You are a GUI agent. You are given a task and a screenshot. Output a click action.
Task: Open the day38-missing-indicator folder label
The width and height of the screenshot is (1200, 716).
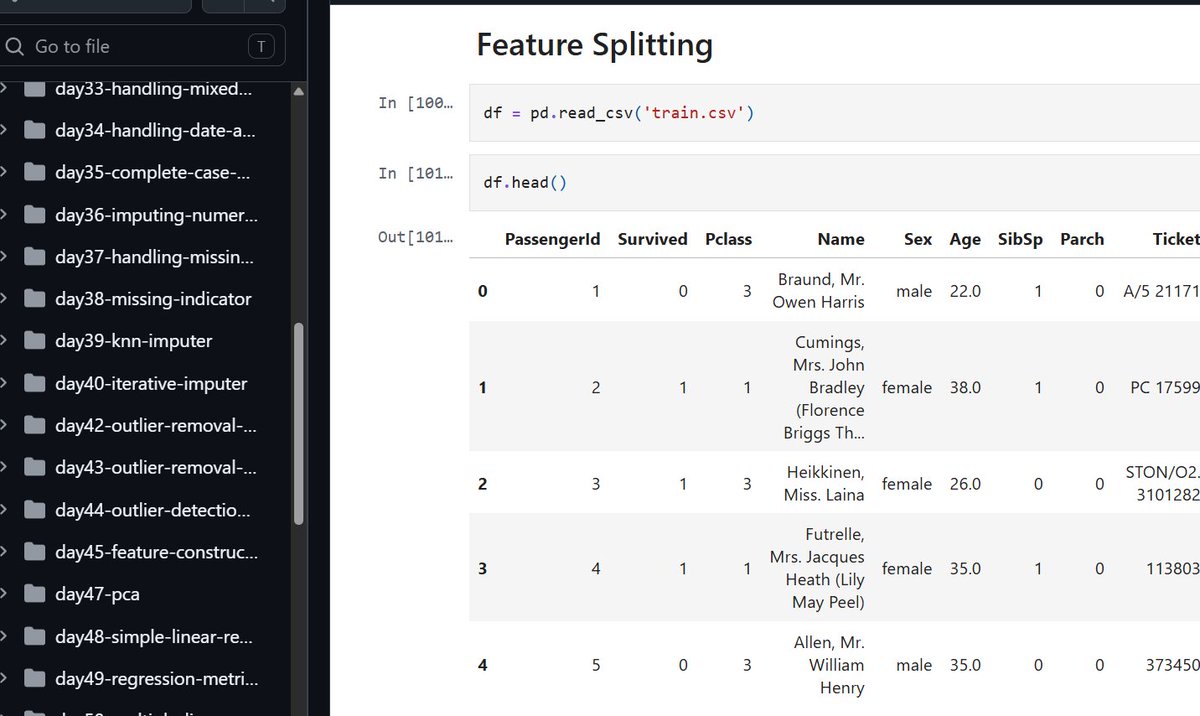coord(153,299)
